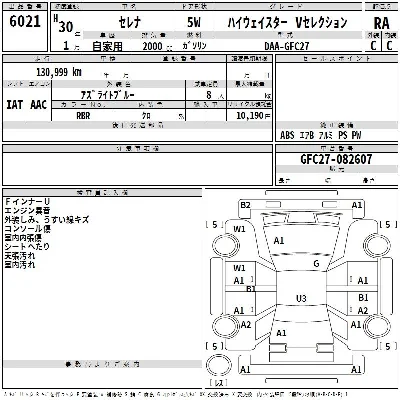
Task: Click the アルミ equipment entry
Action: coord(326,135)
